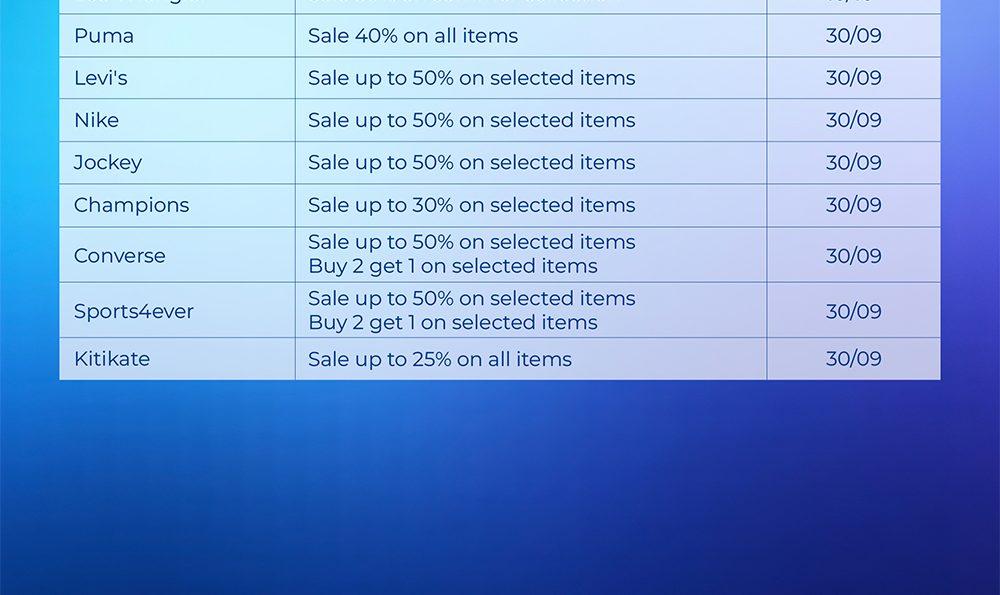Viewport: 1000px width, 595px height.
Task: Select the 30/09 date in the Nike row
Action: pos(853,120)
